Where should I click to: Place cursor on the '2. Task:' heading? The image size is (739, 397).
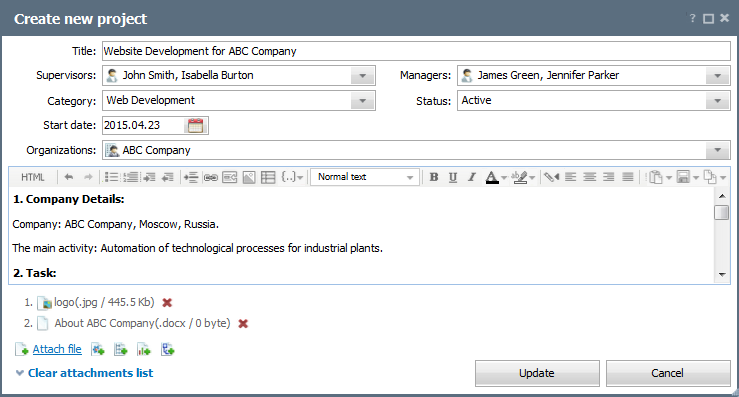(34, 273)
